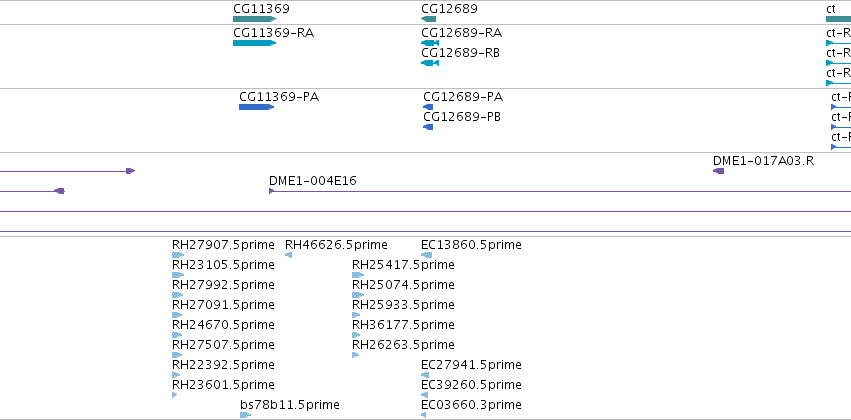This screenshot has width=851, height=420.
Task: Select the CG11369-RA transcript bar
Action: click(255, 43)
